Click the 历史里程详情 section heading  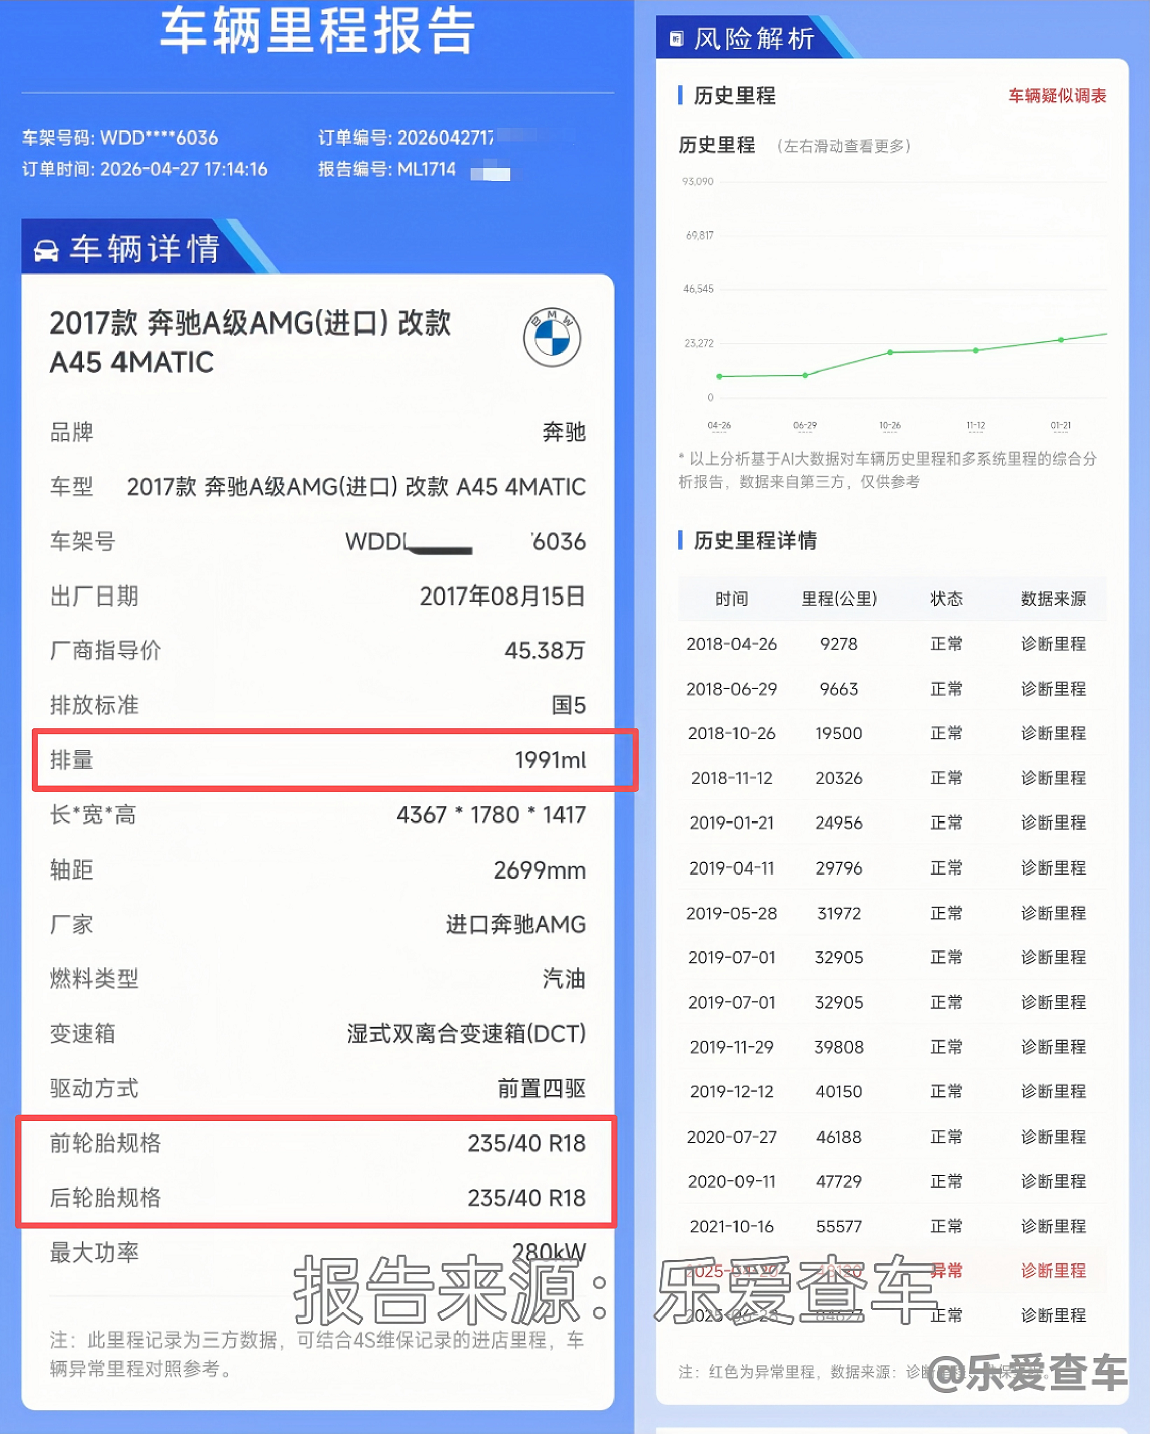pos(755,541)
